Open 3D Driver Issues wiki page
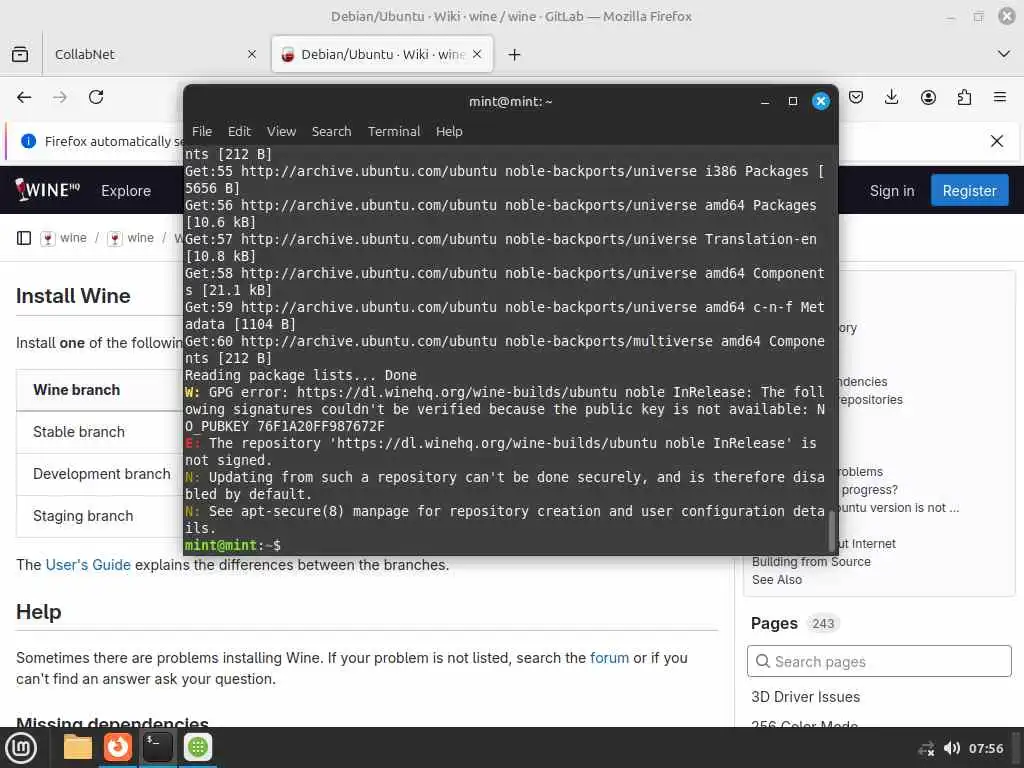 click(x=805, y=697)
